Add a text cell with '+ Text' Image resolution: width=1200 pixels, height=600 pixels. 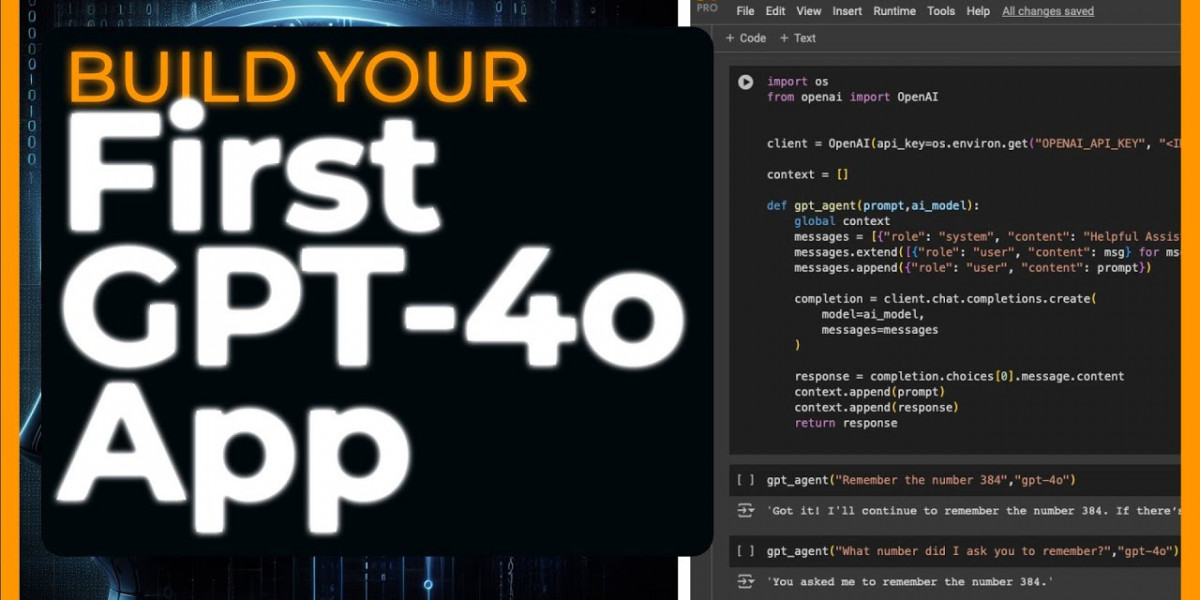tap(798, 38)
